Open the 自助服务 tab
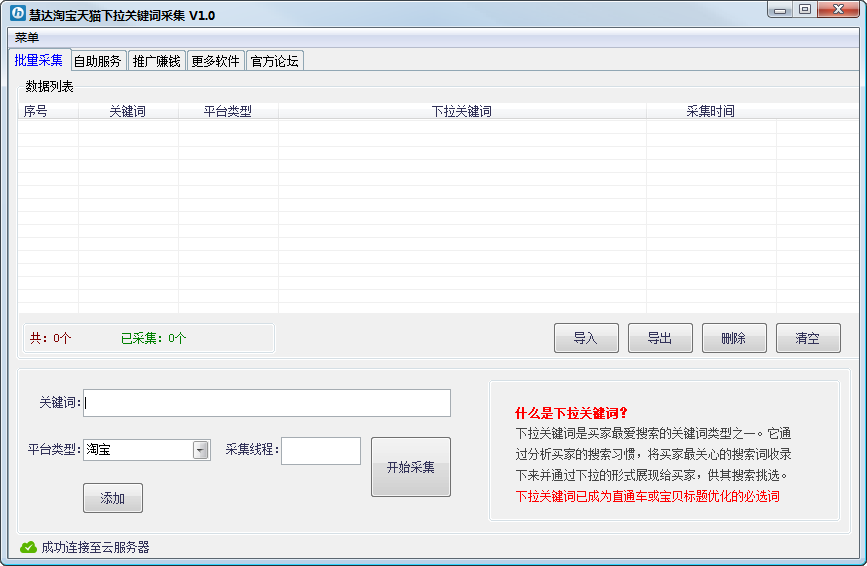The width and height of the screenshot is (867, 566). pyautogui.click(x=97, y=61)
